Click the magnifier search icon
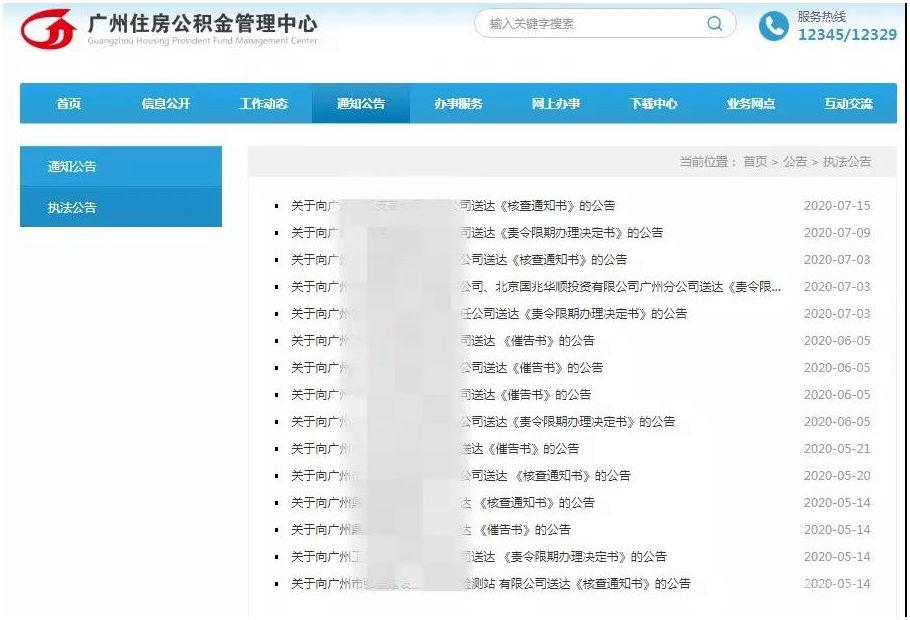The image size is (910, 620). click(714, 23)
